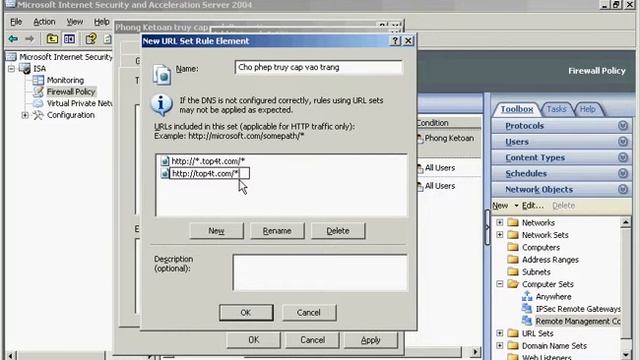Expand the URL Sets tree node
The image size is (640, 360).
pyautogui.click(x=500, y=333)
